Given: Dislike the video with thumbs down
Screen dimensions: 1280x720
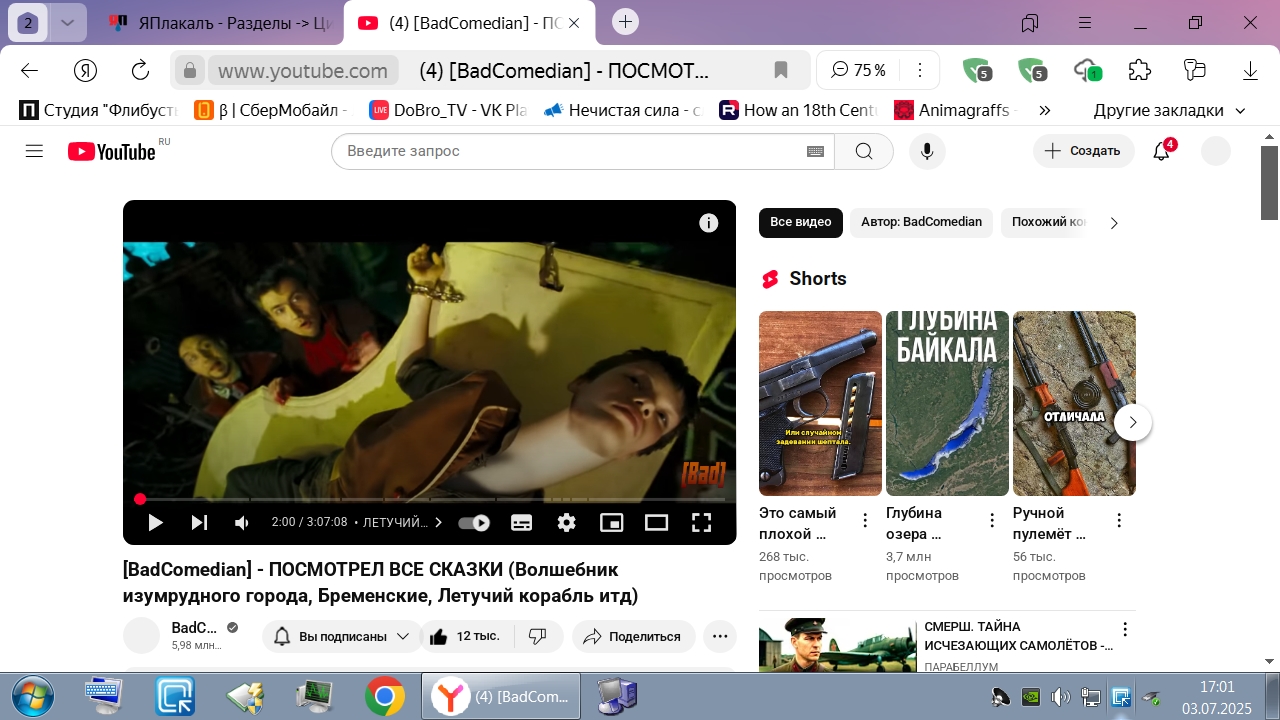Looking at the screenshot, I should click(x=538, y=636).
